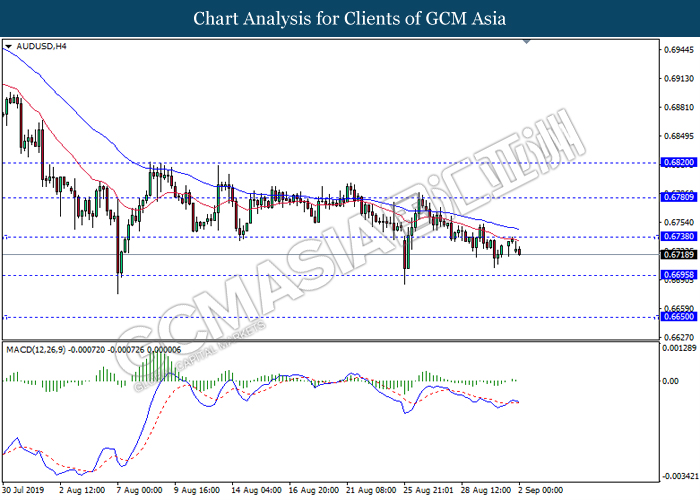Viewport: 700px width, 500px height.
Task: Click the 28 Aug 12:00 time label
Action: (x=486, y=490)
